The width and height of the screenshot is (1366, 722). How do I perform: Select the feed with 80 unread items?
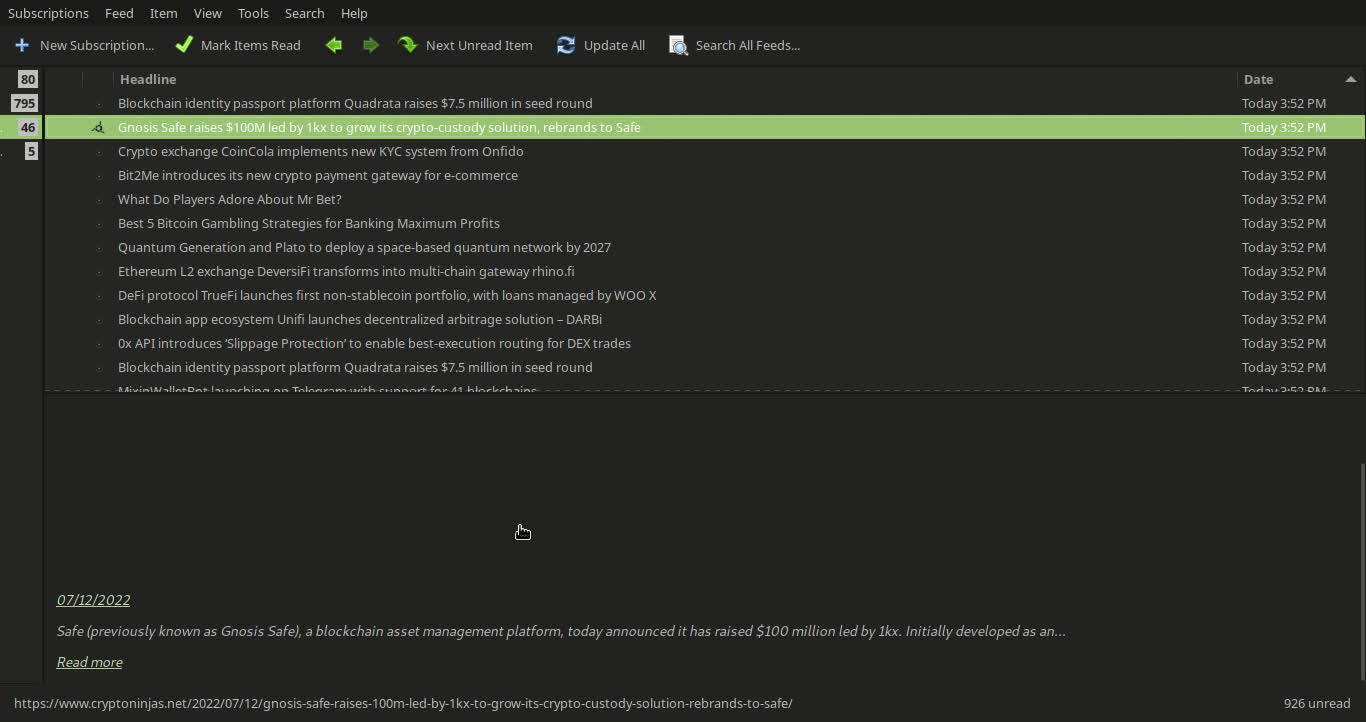[x=27, y=79]
